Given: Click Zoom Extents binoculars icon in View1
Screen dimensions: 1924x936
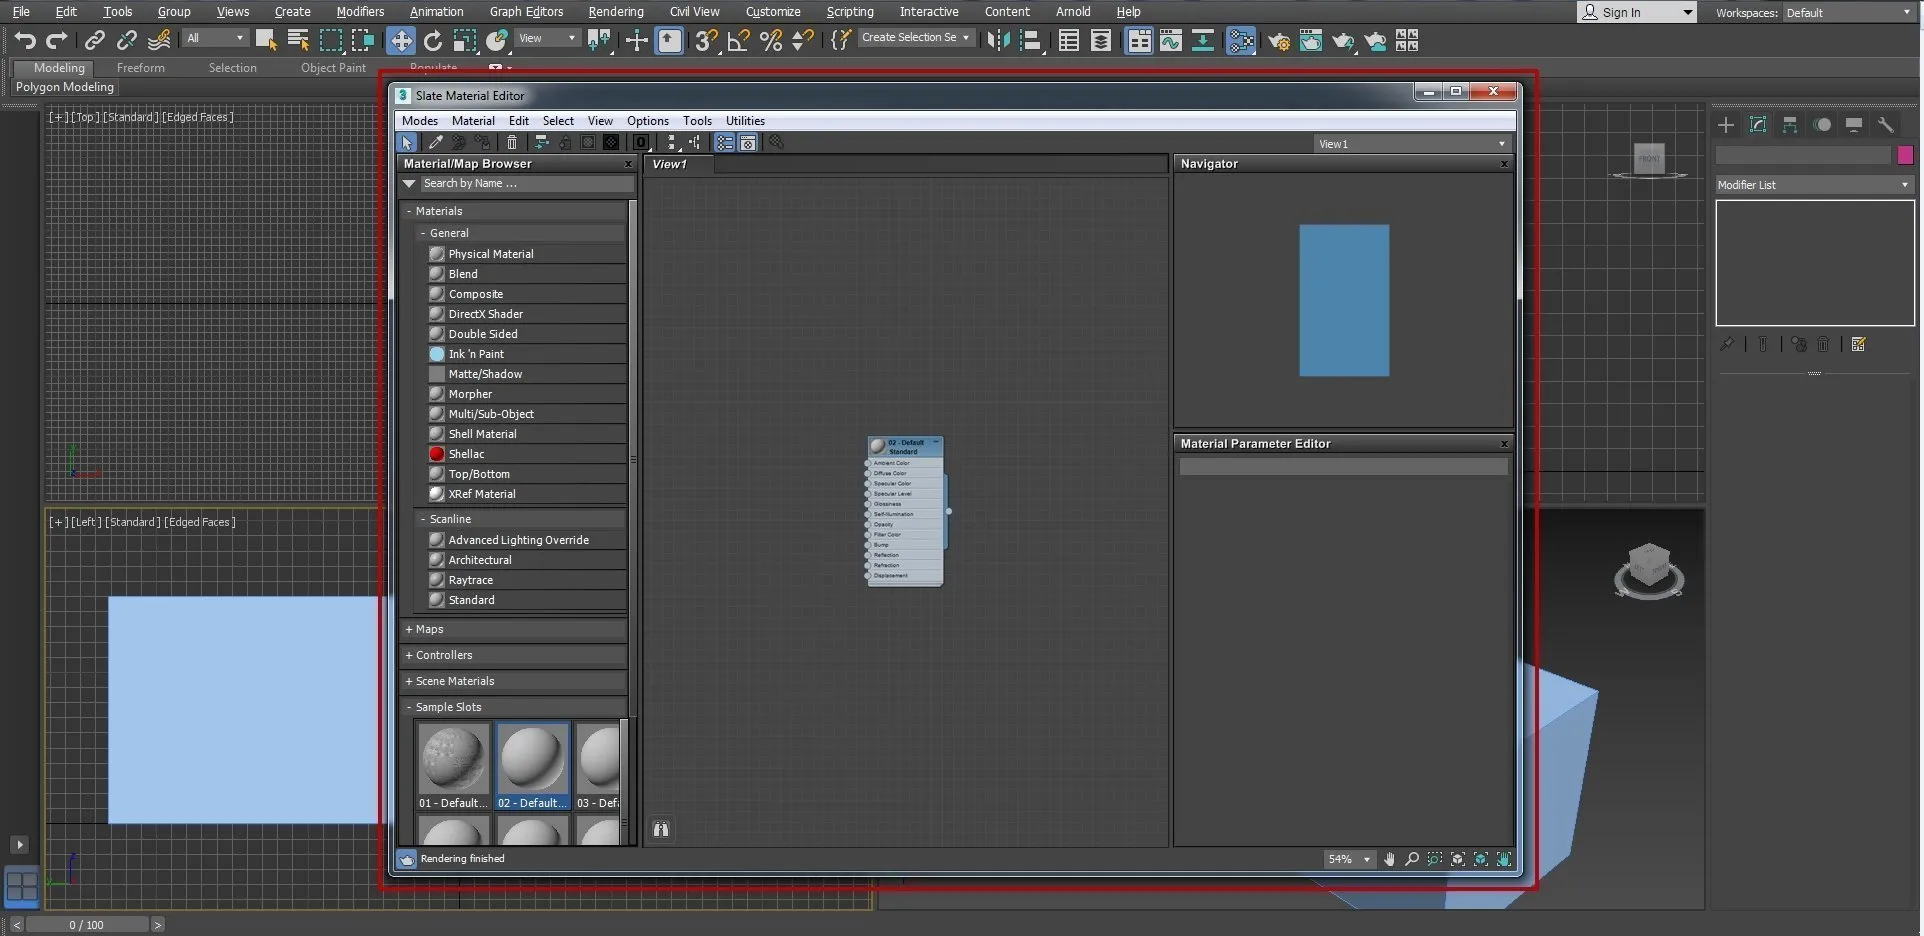Looking at the screenshot, I should [x=661, y=829].
